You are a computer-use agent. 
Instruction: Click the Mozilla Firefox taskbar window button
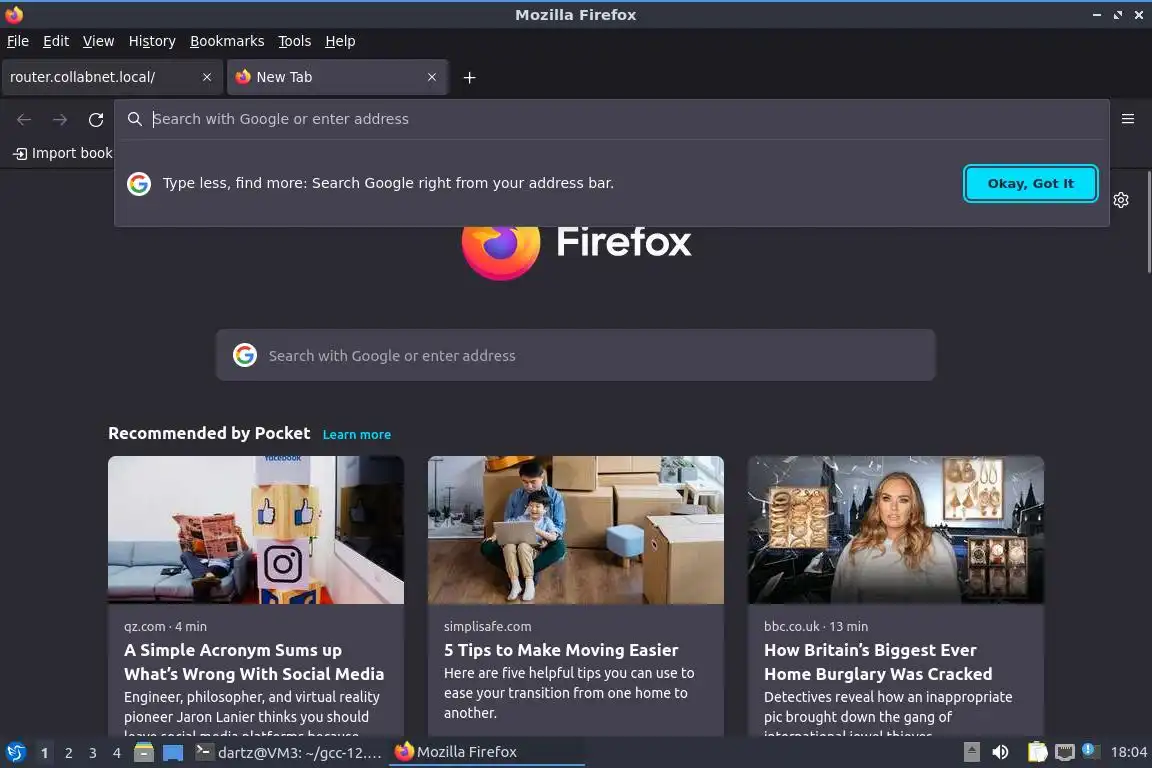point(486,753)
